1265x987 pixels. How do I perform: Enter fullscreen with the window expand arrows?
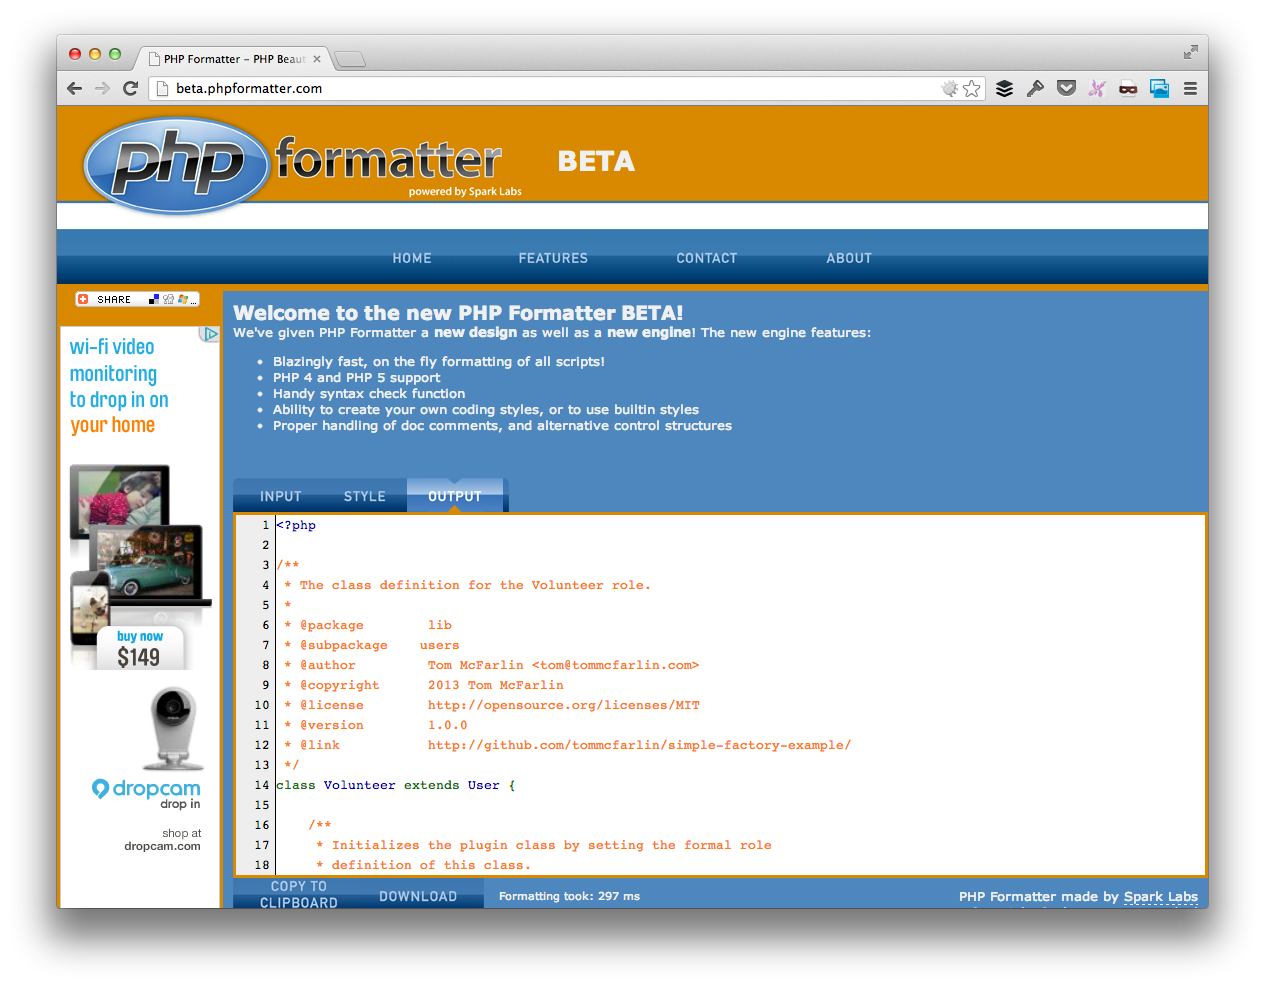point(1190,52)
